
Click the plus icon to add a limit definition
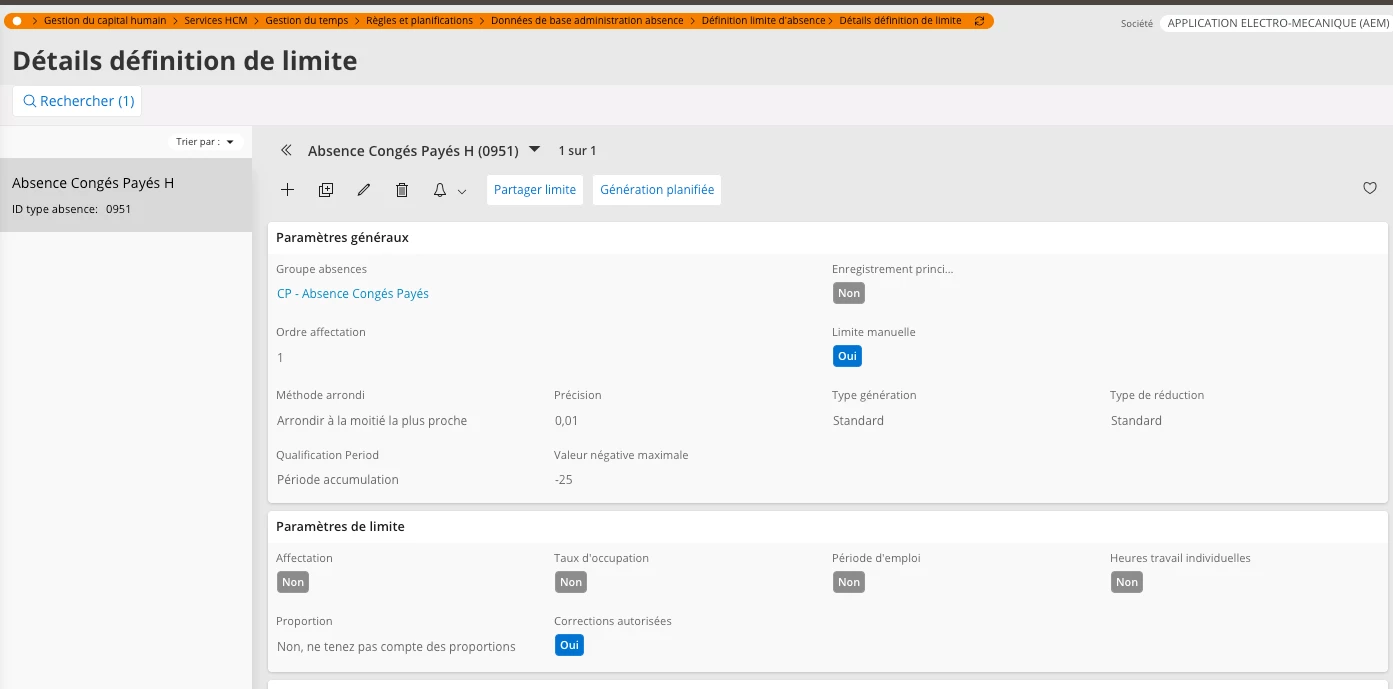pyautogui.click(x=287, y=190)
